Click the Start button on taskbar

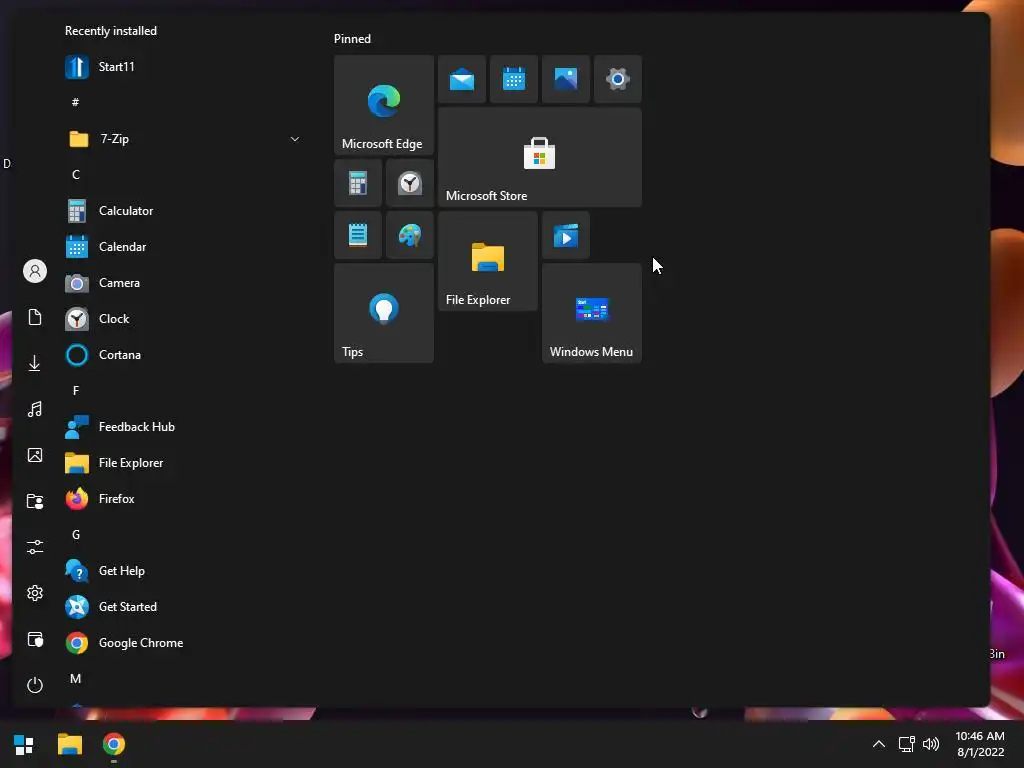(24, 744)
